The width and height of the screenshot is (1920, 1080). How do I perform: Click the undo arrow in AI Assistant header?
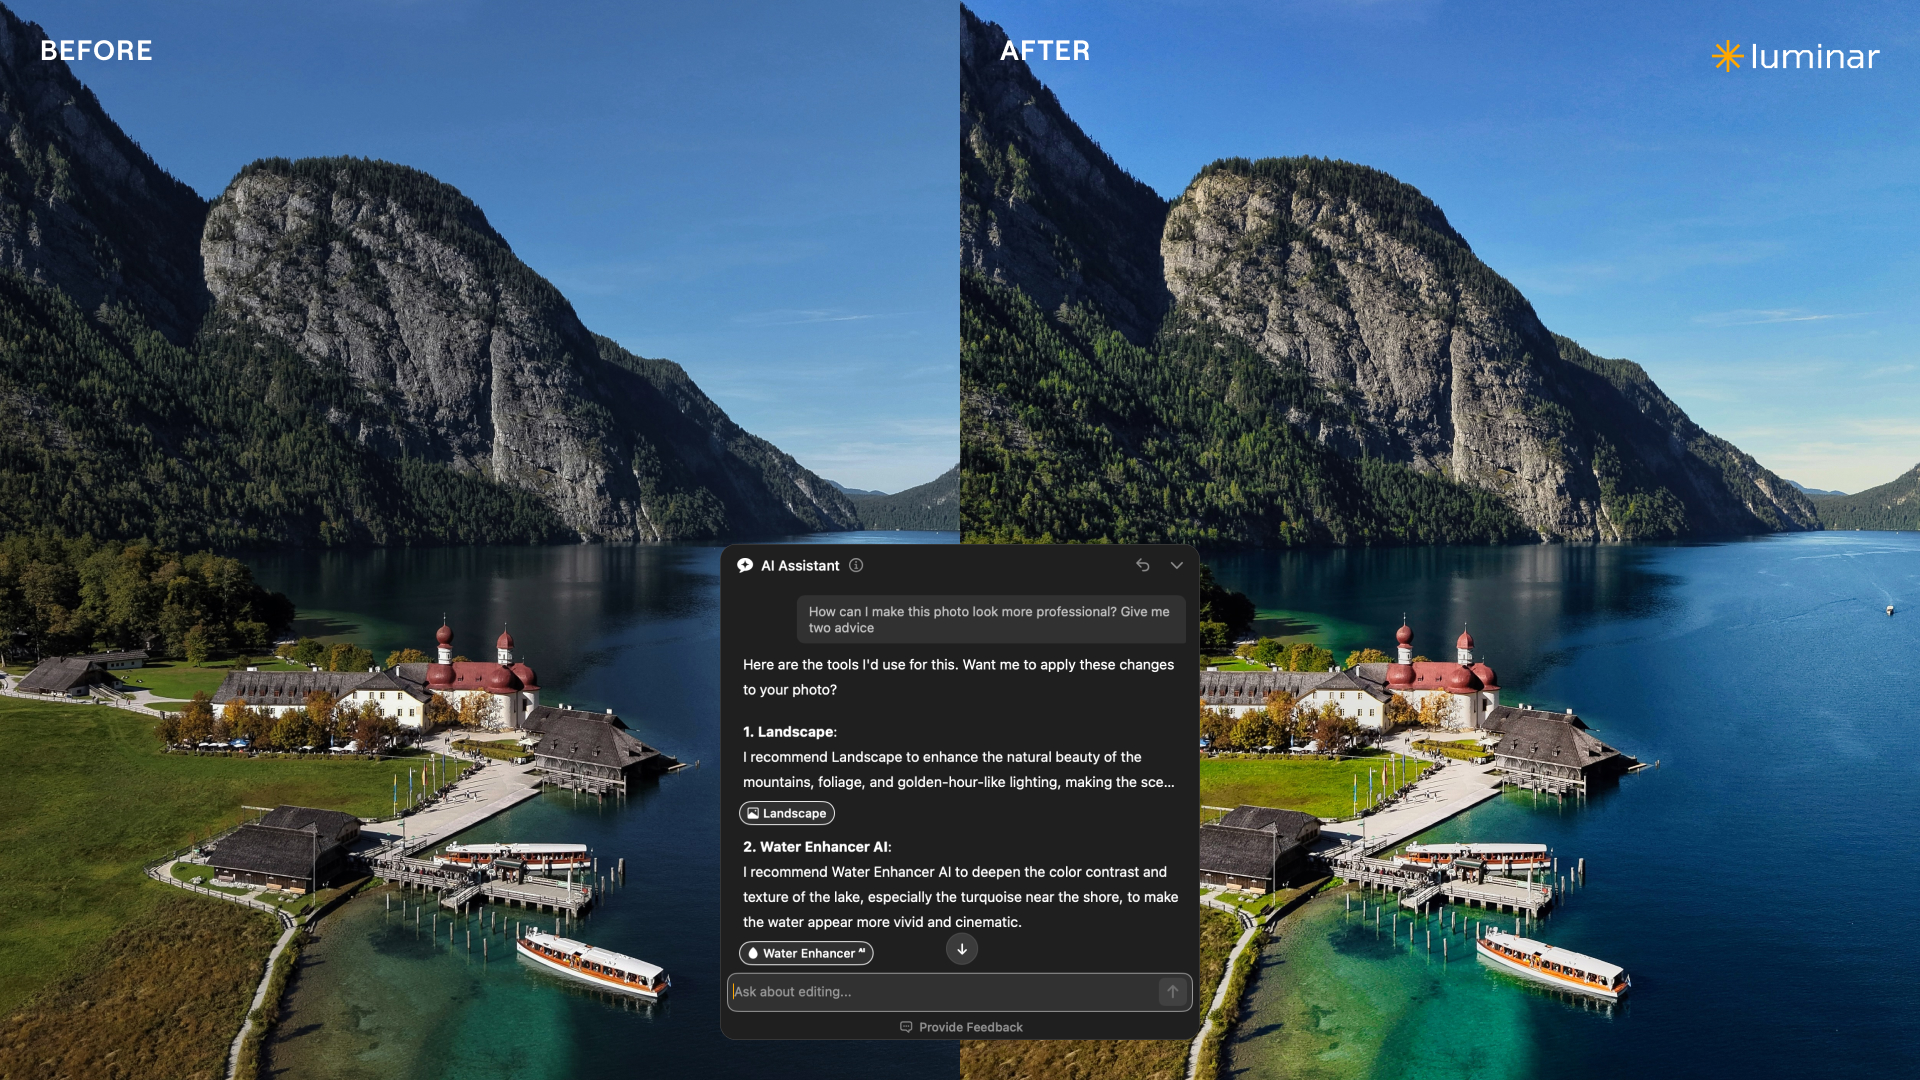coord(1142,565)
